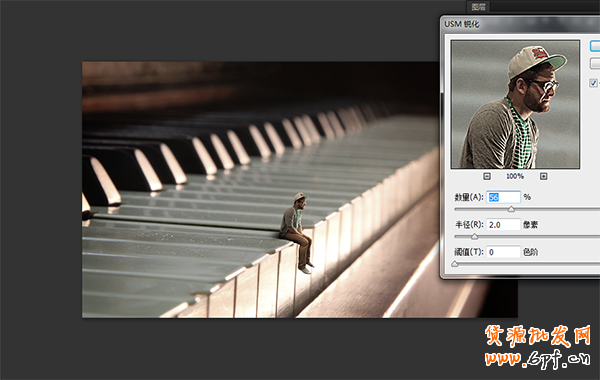Click the Threshold (阈值) value field

(x=503, y=252)
